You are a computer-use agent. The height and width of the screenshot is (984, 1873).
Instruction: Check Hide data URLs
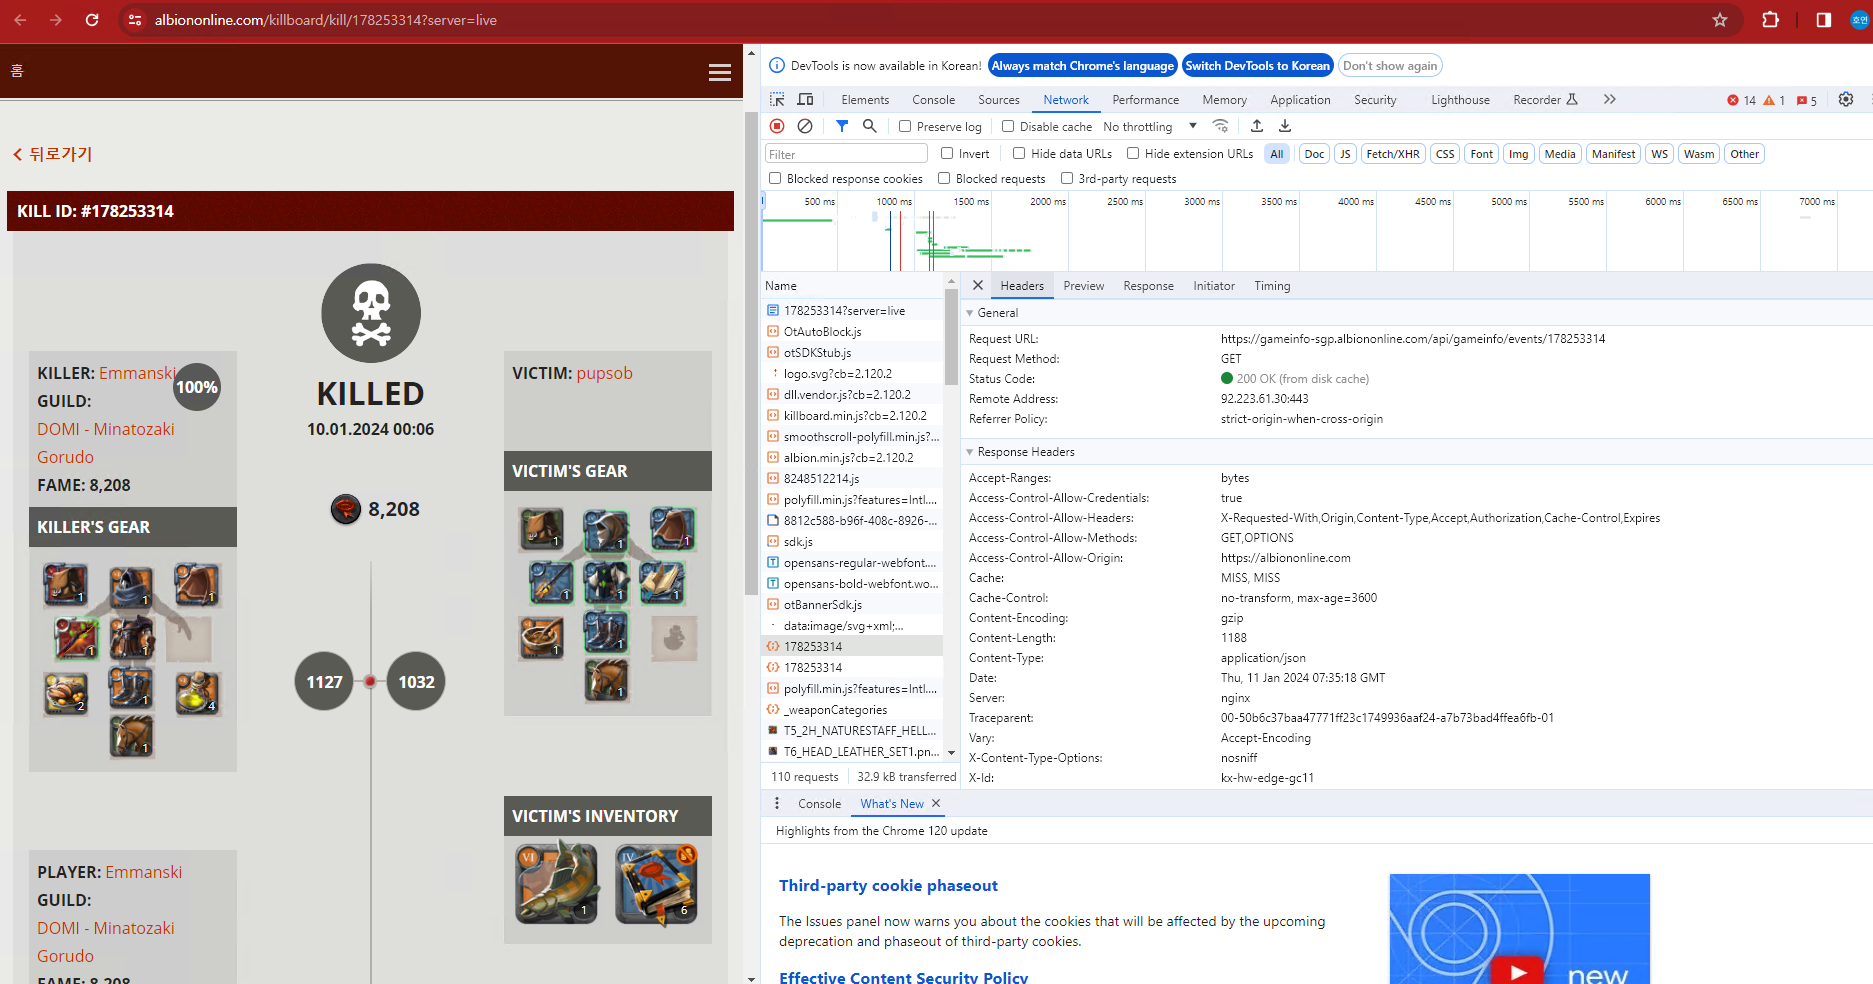click(1019, 154)
